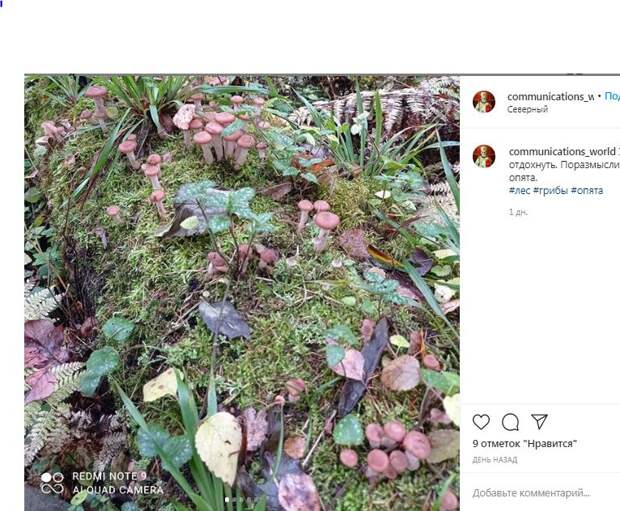Open the Северный location tag
The image size is (620, 511).
527,109
